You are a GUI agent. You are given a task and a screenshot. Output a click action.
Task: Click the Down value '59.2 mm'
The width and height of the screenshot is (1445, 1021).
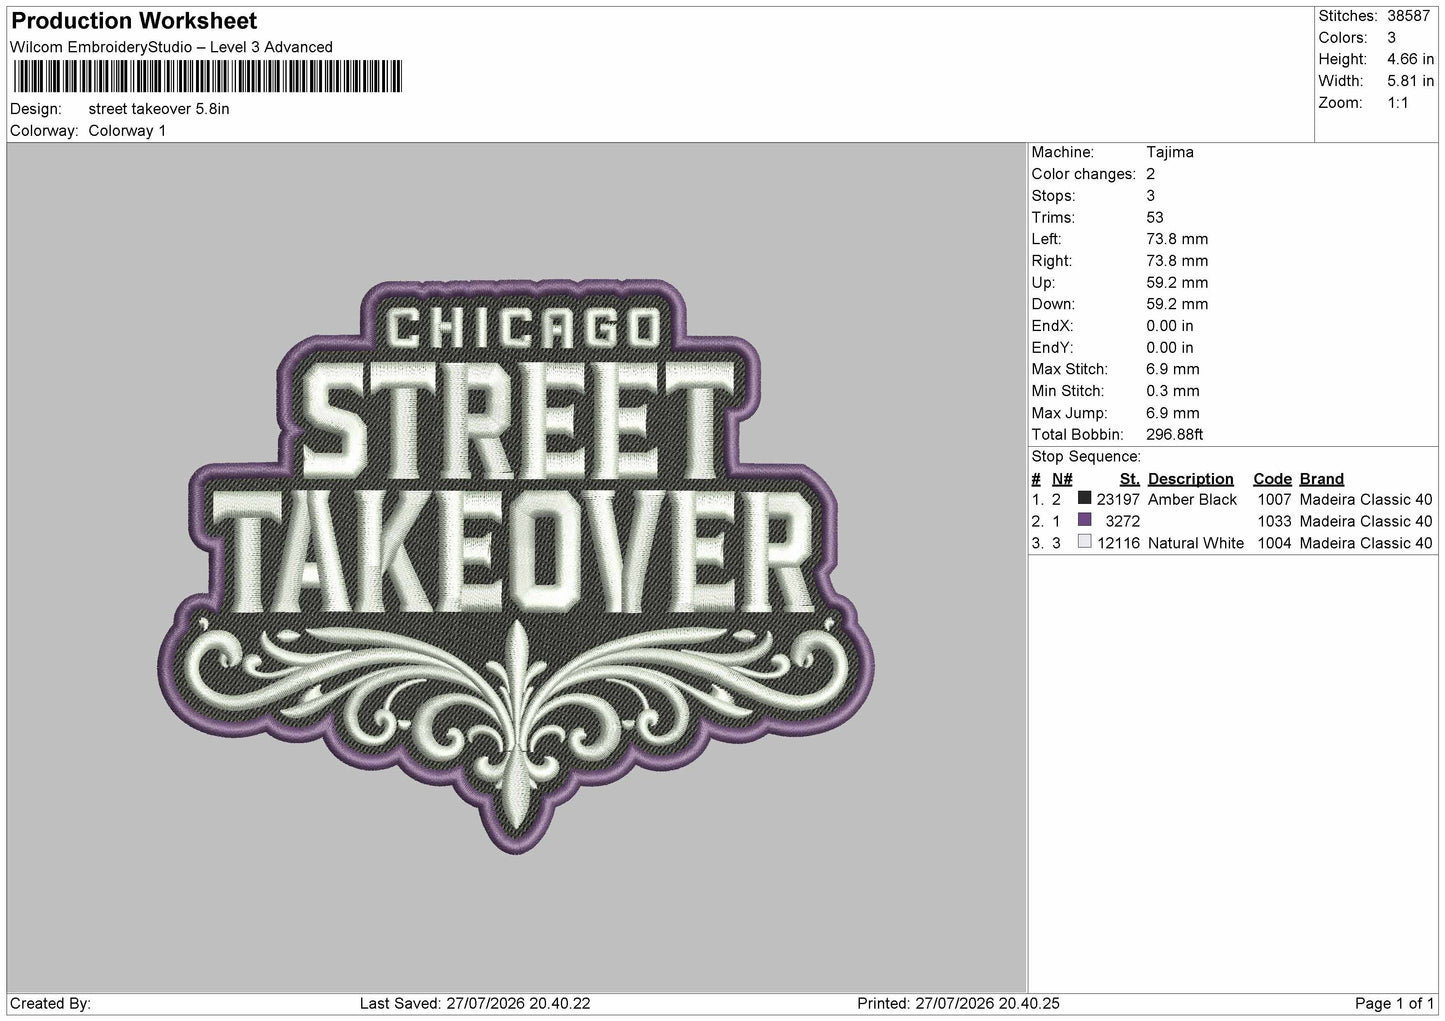tap(1177, 304)
